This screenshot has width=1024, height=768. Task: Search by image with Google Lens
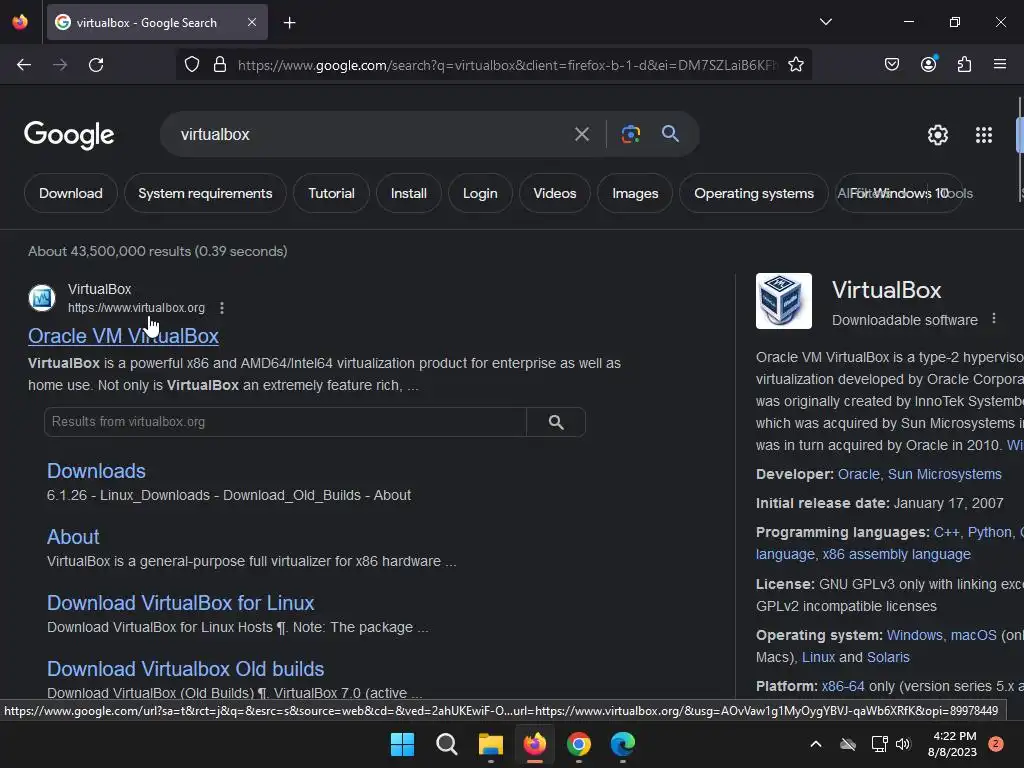[631, 135]
